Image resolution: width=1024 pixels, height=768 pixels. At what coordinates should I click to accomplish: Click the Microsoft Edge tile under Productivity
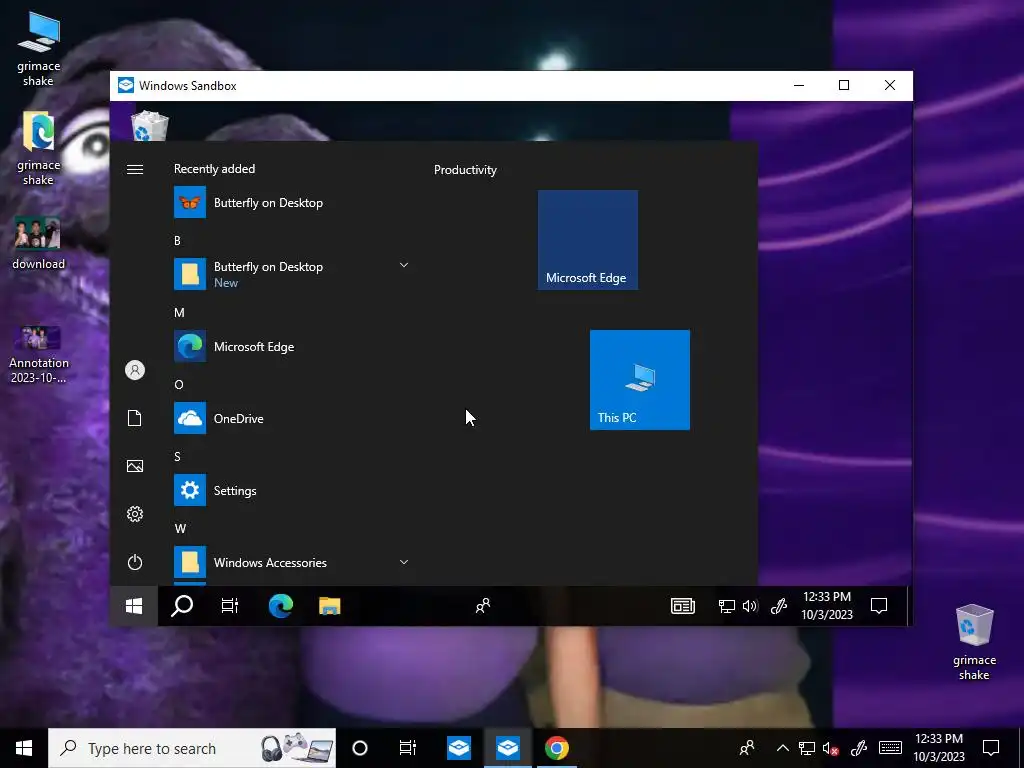click(588, 240)
